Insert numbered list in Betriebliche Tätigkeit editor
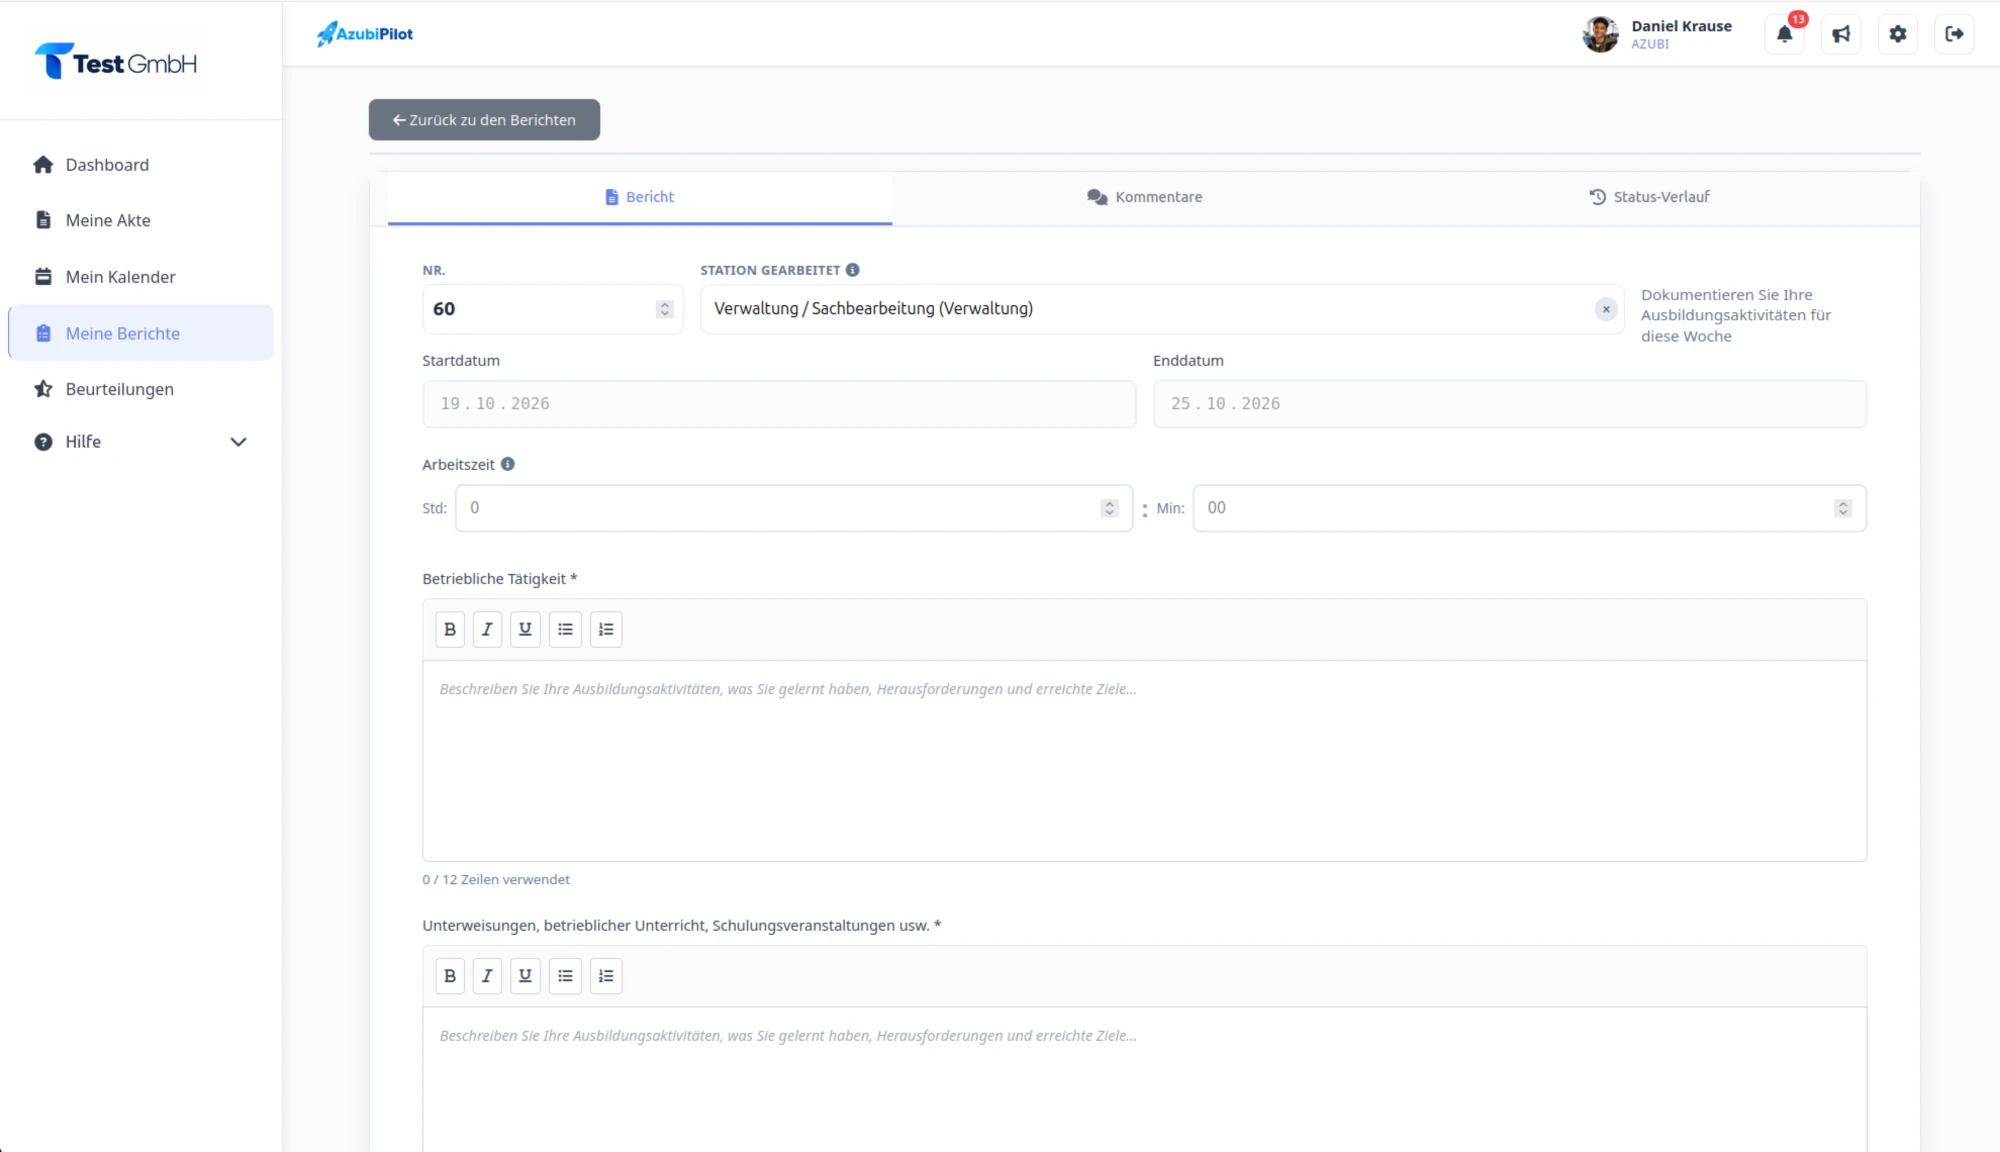The width and height of the screenshot is (2000, 1152). [606, 629]
